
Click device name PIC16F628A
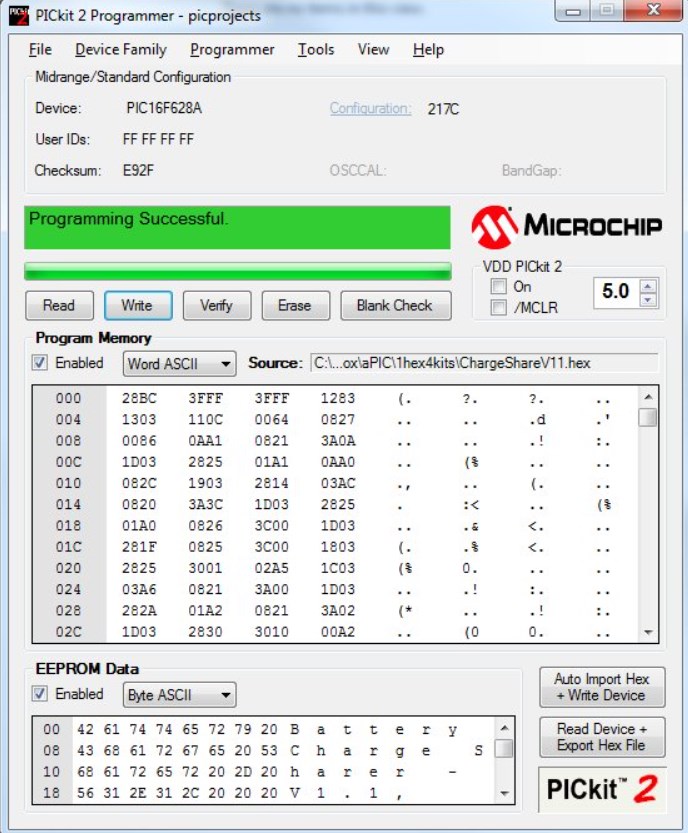[x=164, y=108]
